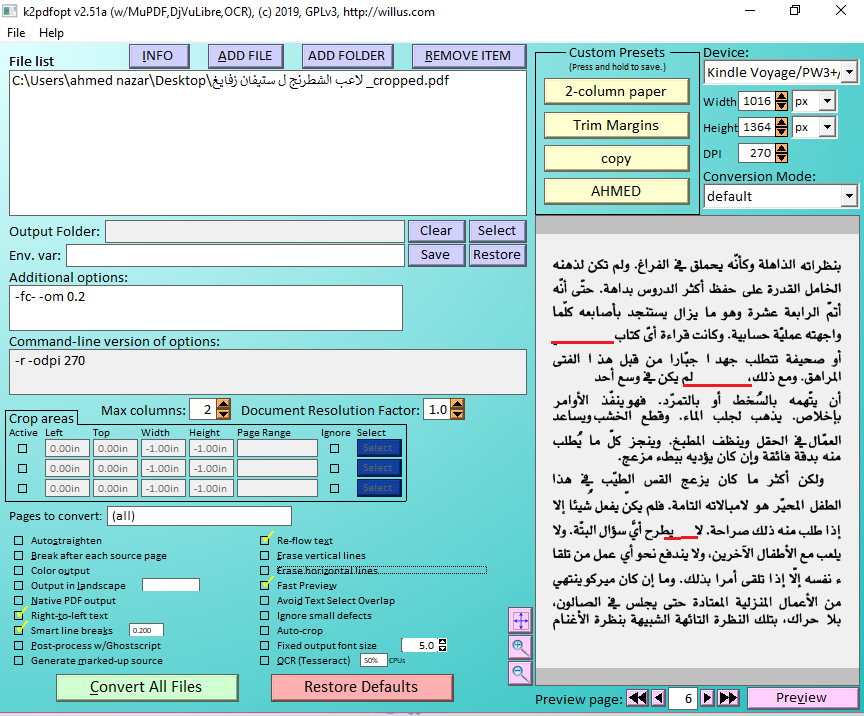Start Convert All Files
The image size is (864, 716).
click(147, 687)
